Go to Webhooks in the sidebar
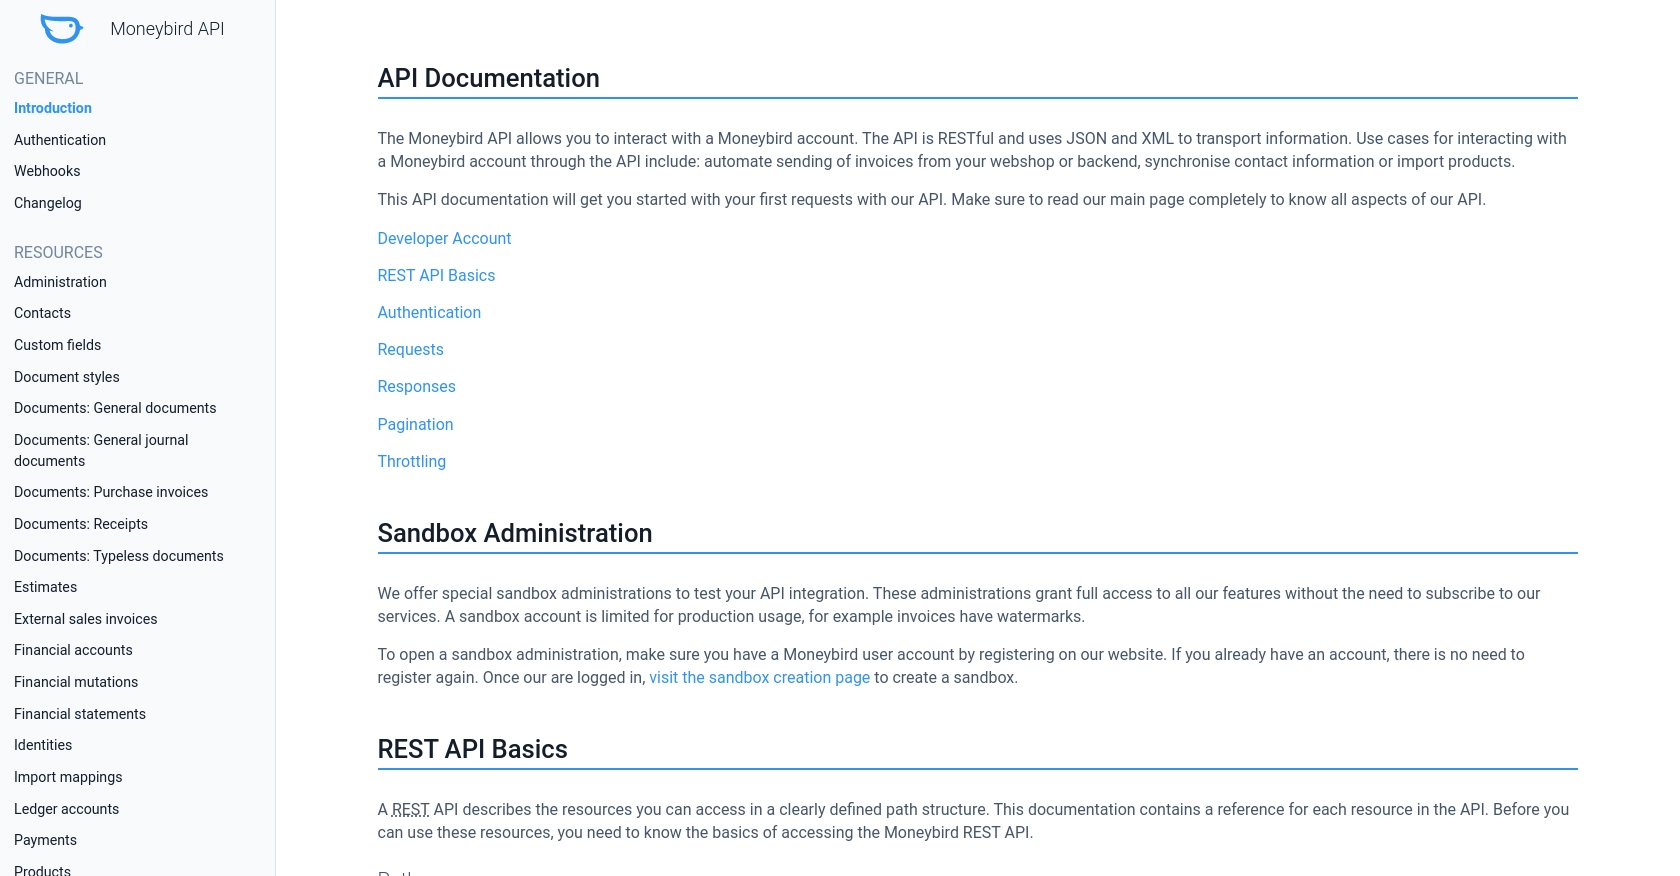The height and width of the screenshot is (876, 1680). (x=47, y=171)
